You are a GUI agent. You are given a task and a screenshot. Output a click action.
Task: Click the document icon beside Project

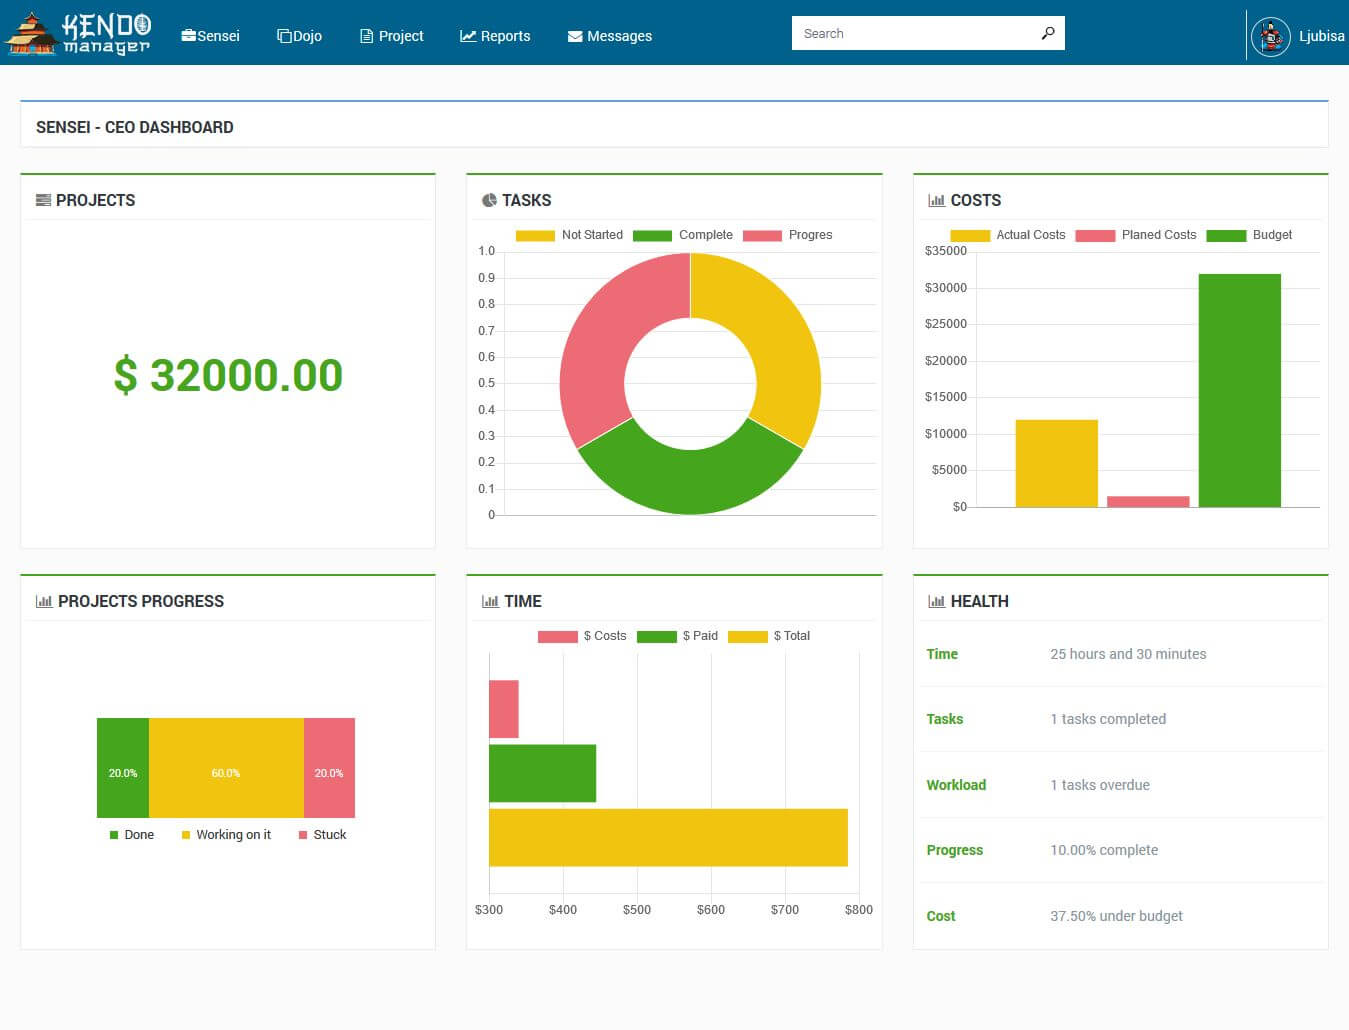366,36
